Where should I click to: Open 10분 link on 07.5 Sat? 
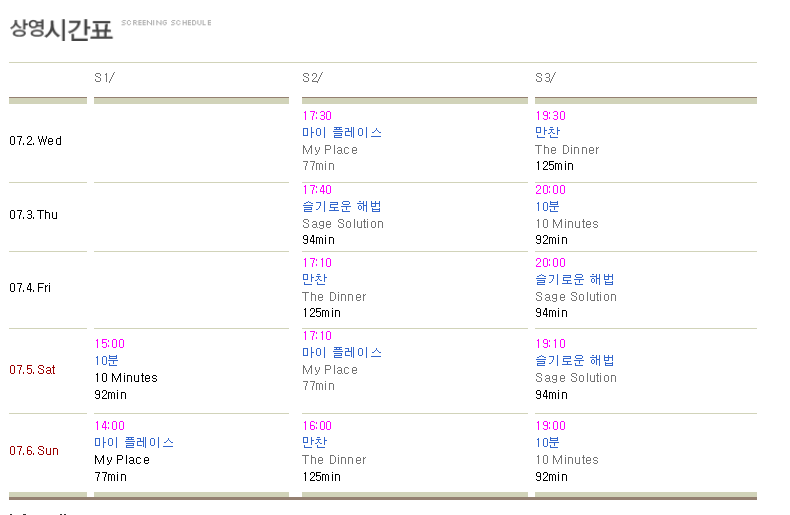106,361
